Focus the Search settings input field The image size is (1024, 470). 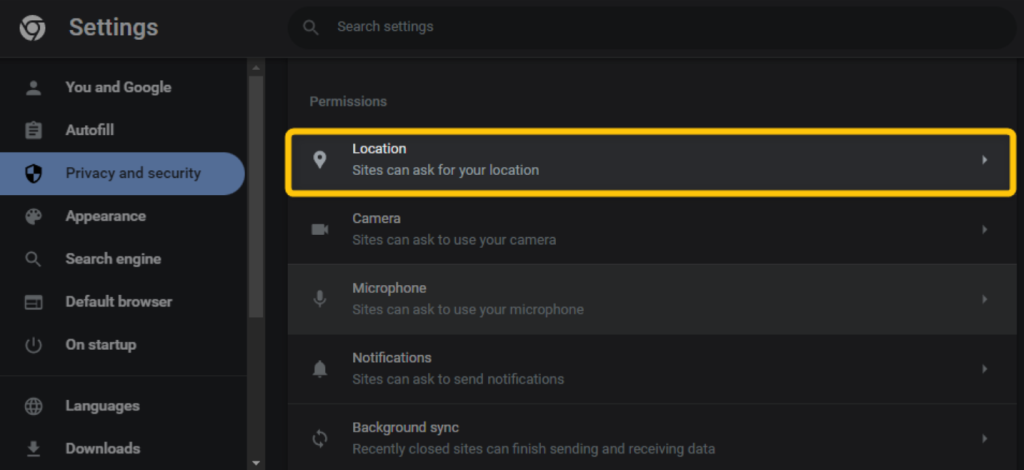(652, 27)
